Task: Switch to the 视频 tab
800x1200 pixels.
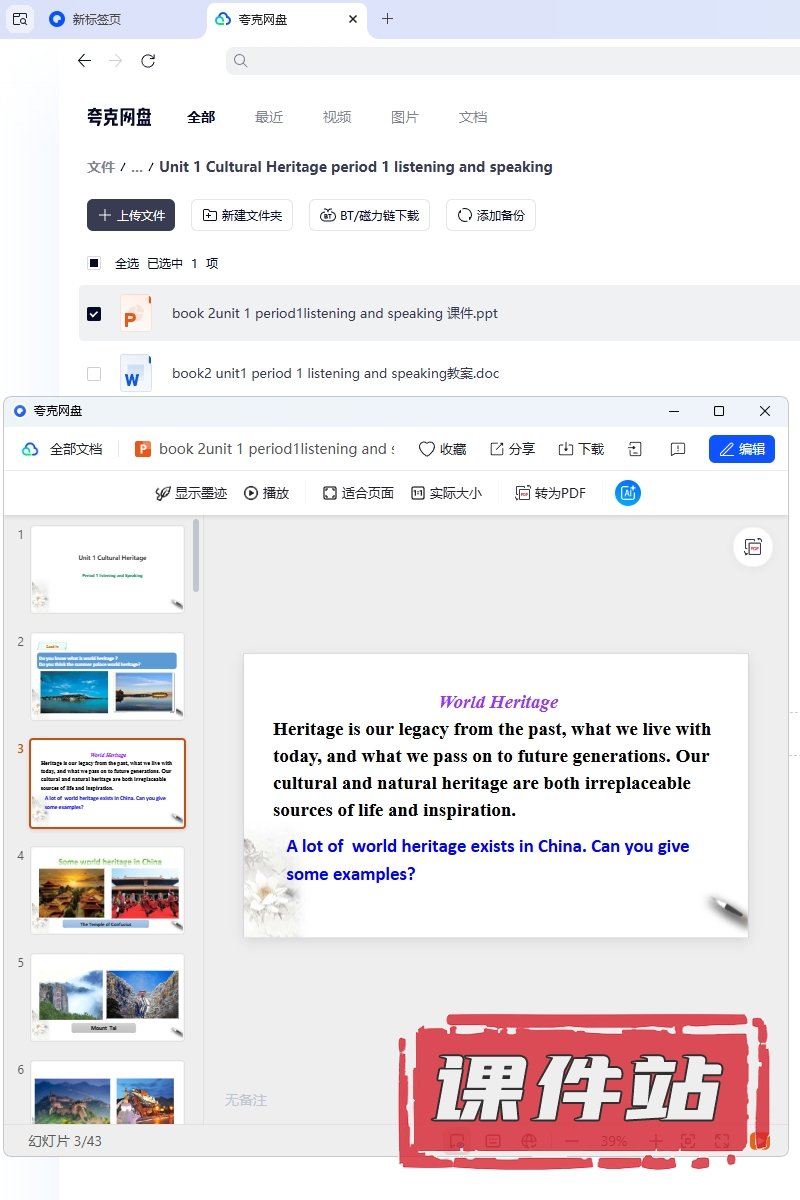Action: 337,117
